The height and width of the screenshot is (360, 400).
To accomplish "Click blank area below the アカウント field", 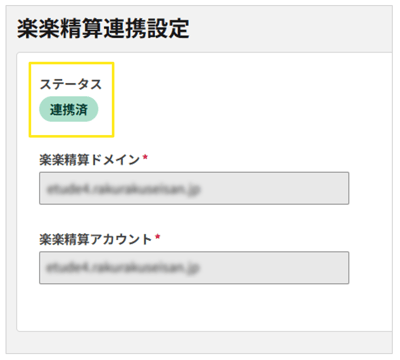I will tap(200, 307).
